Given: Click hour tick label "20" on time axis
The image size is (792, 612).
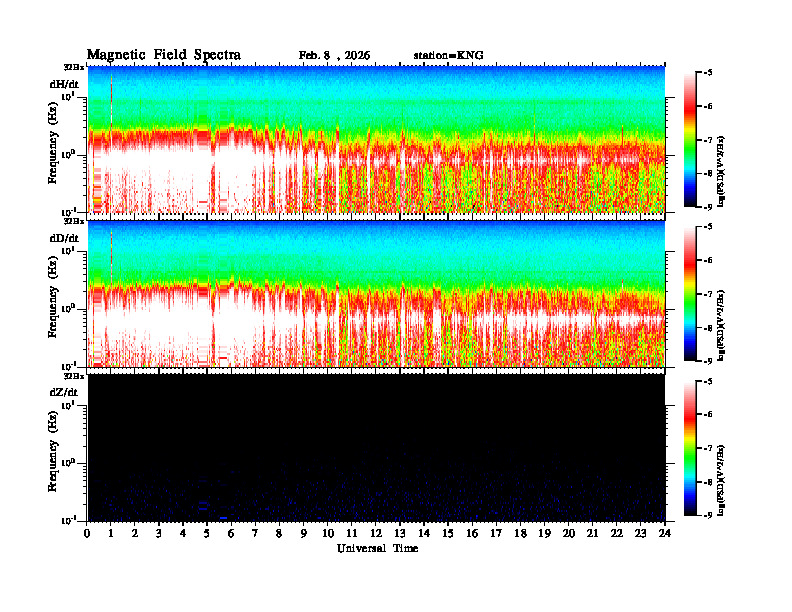Looking at the screenshot, I should (569, 534).
